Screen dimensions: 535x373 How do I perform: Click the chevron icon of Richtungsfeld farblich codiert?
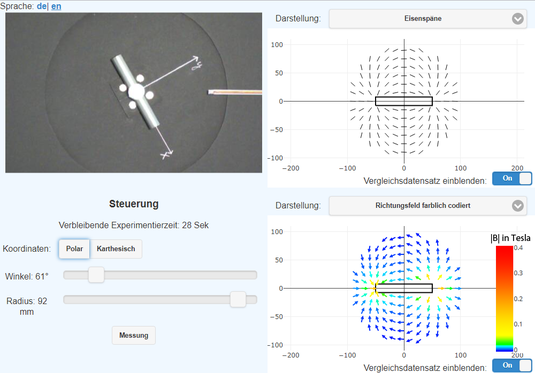tap(518, 206)
